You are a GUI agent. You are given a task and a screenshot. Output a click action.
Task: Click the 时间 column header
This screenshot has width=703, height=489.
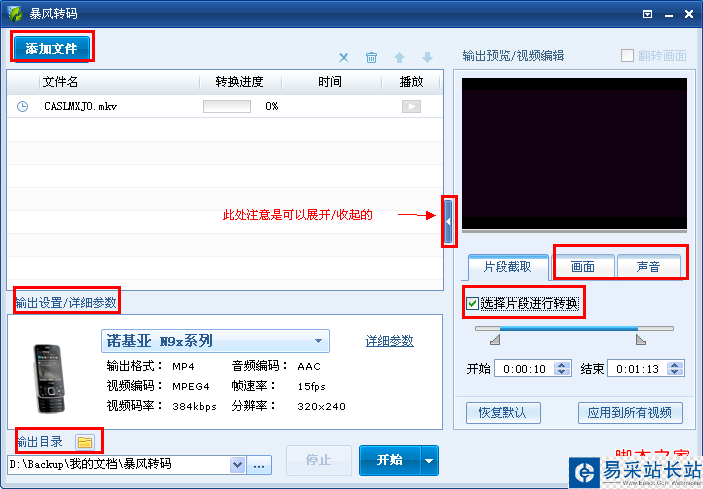click(330, 82)
